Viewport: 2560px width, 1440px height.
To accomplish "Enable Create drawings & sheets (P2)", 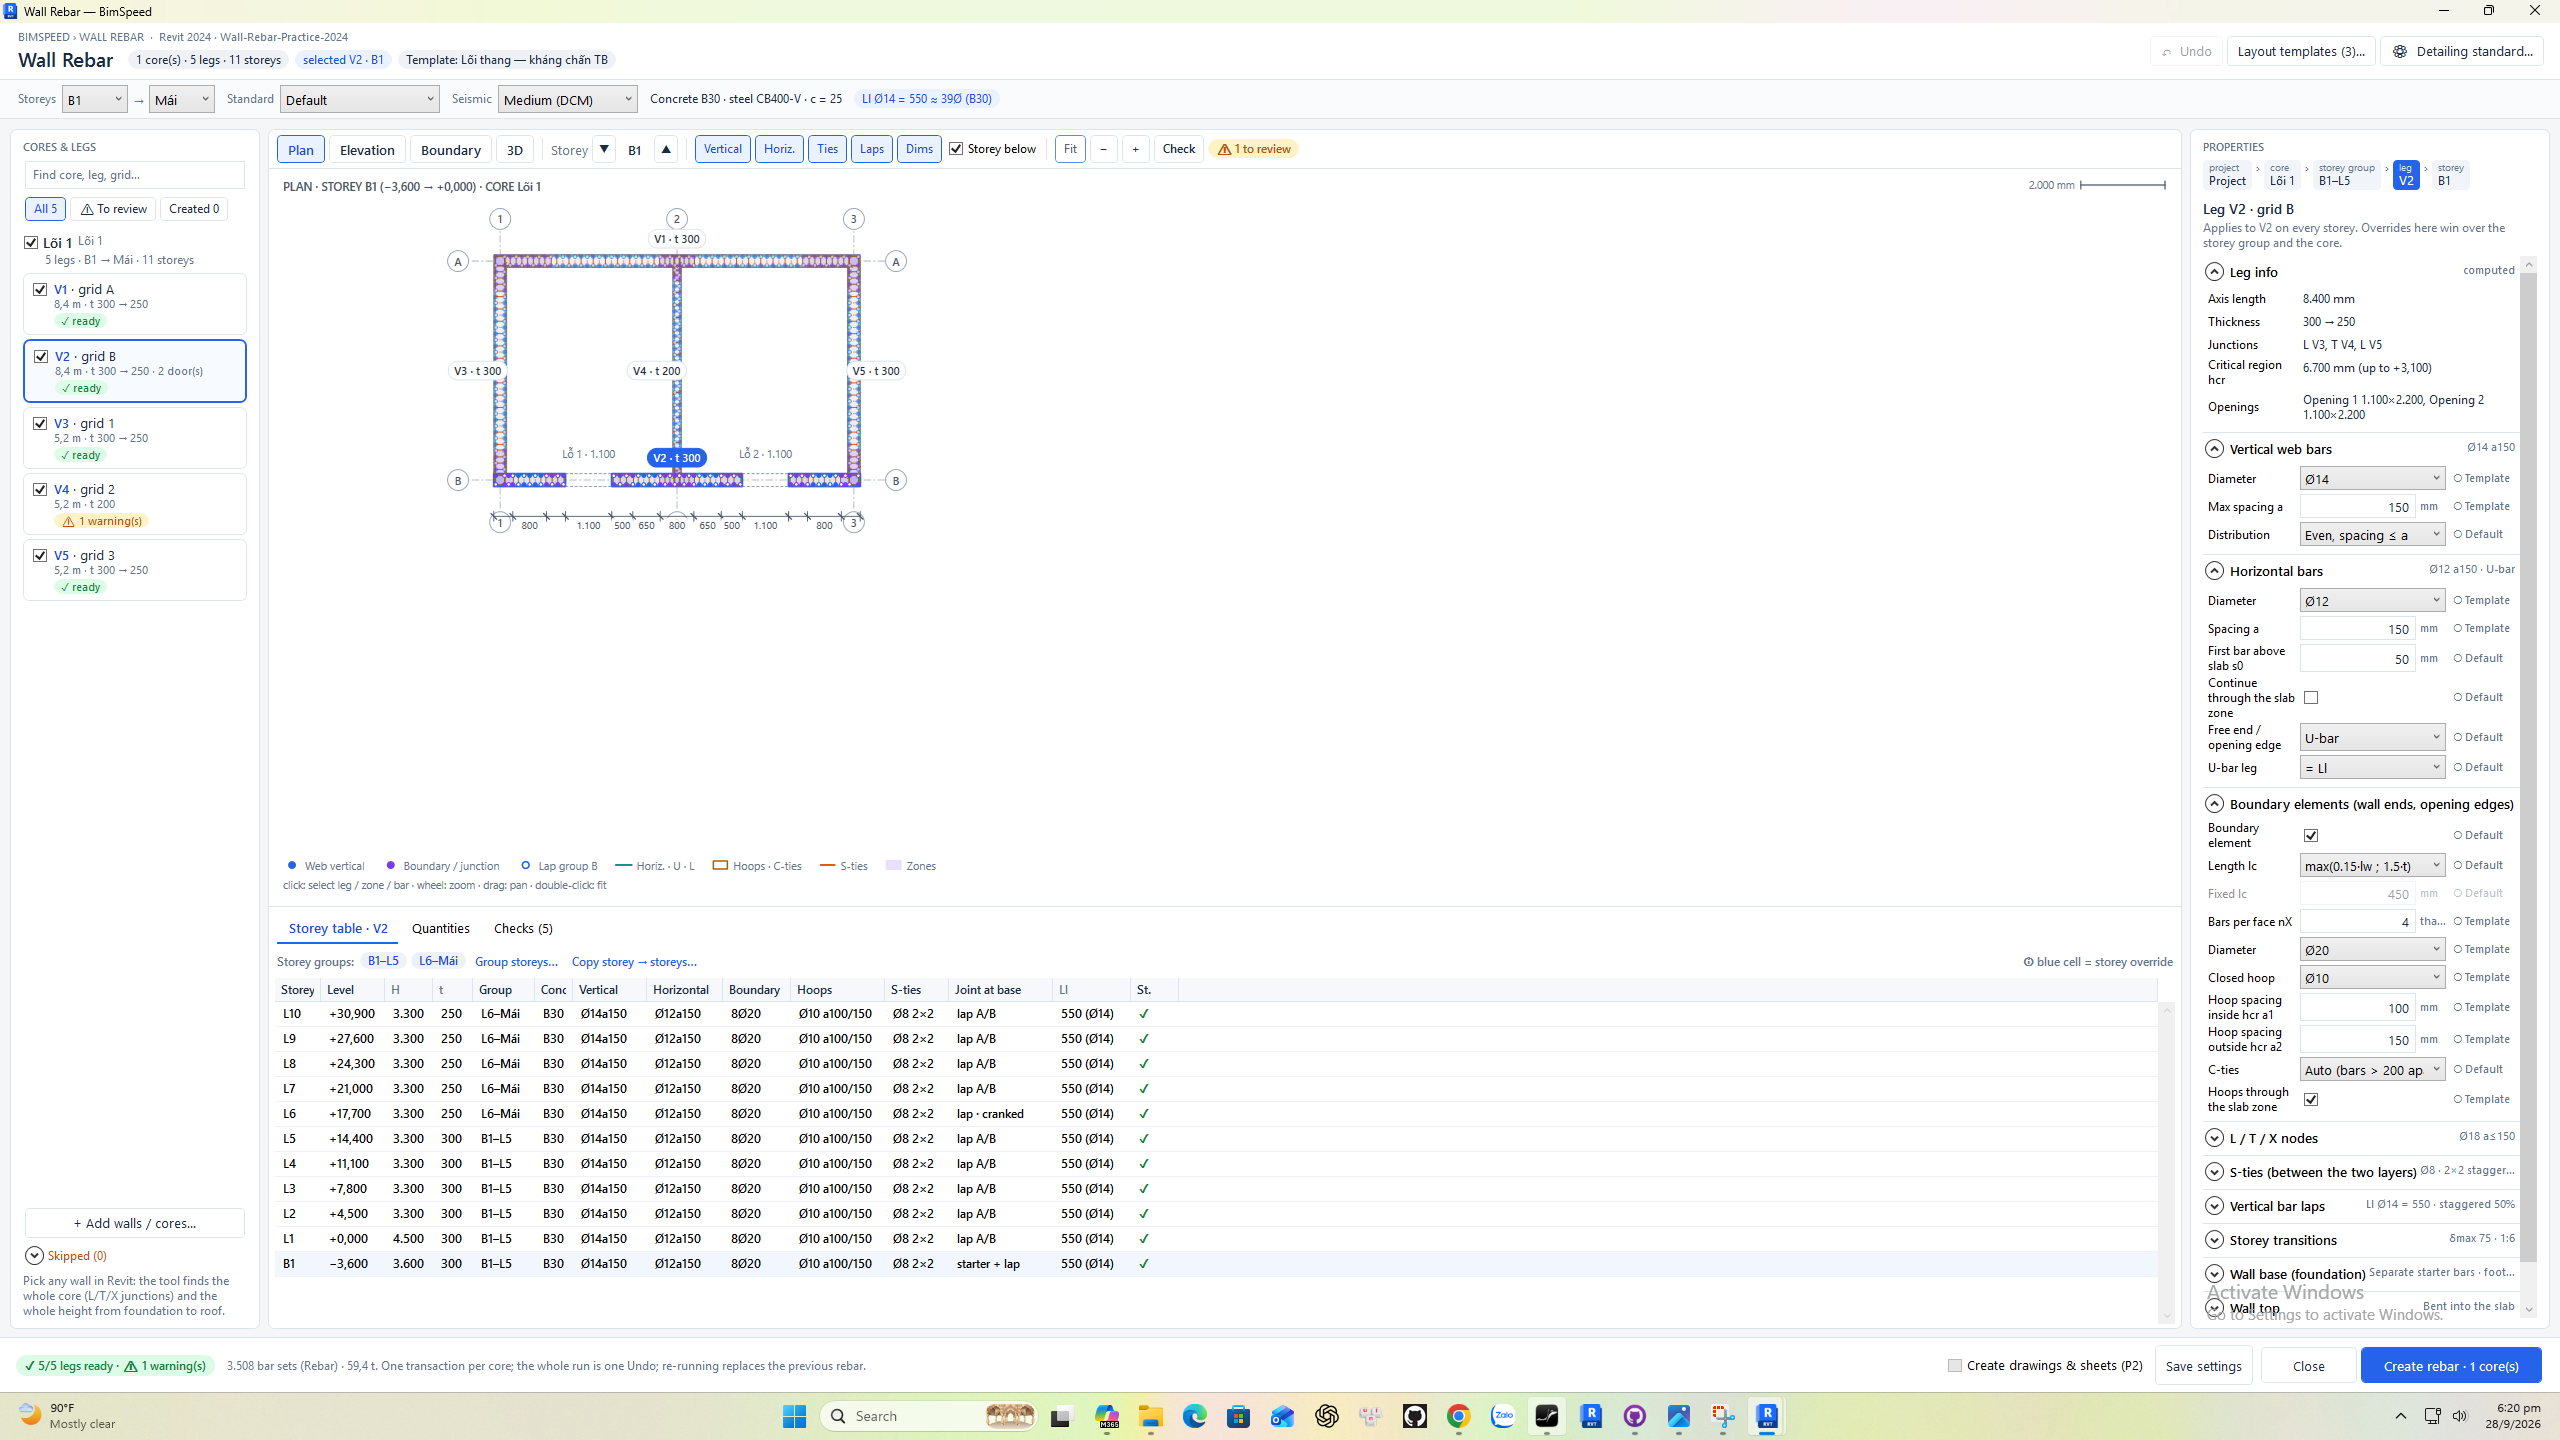I will point(1954,1365).
